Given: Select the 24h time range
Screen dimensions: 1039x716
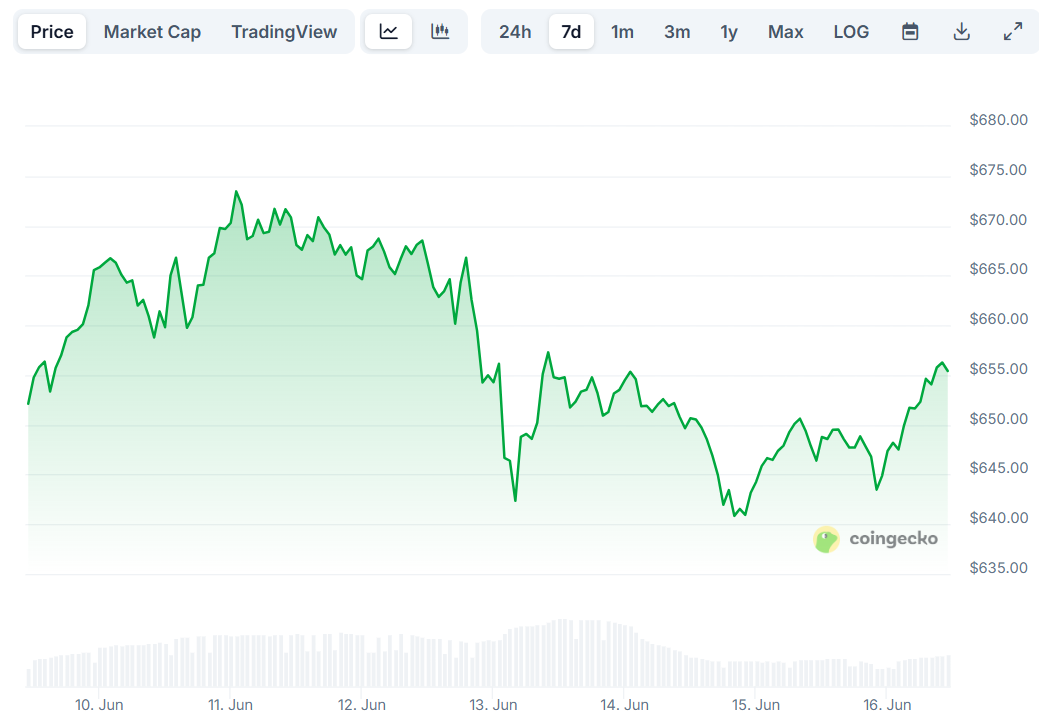Looking at the screenshot, I should click(x=515, y=32).
